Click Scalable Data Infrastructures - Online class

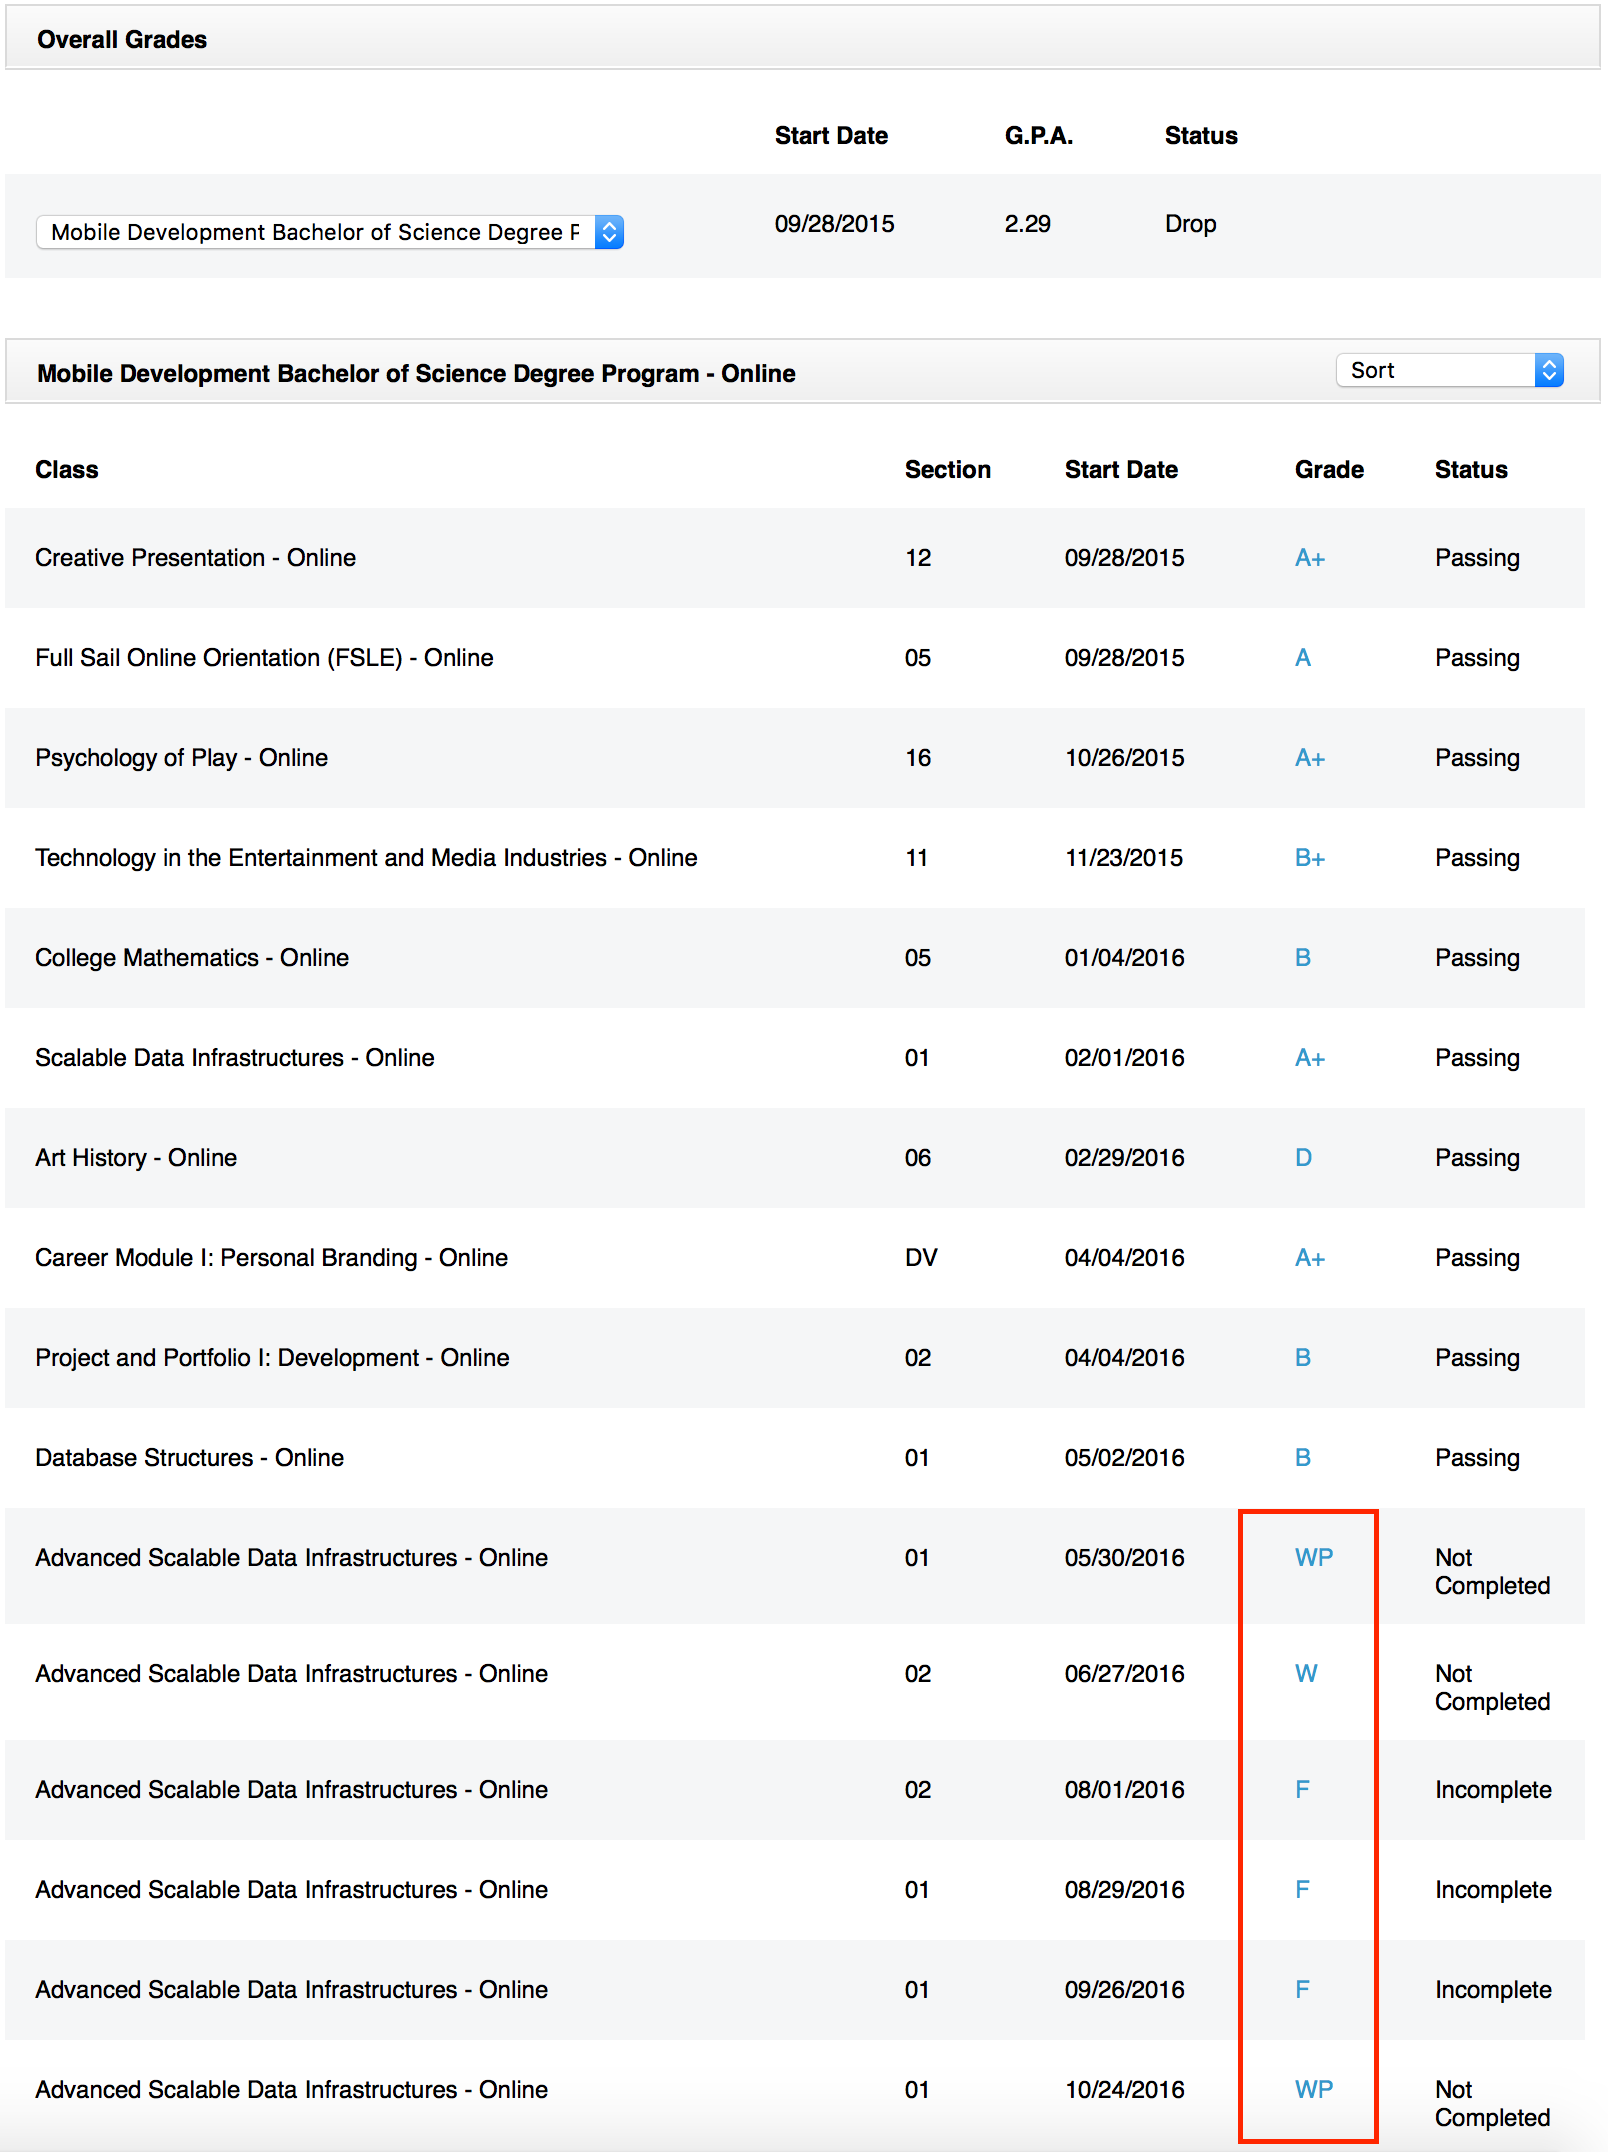[x=235, y=1058]
